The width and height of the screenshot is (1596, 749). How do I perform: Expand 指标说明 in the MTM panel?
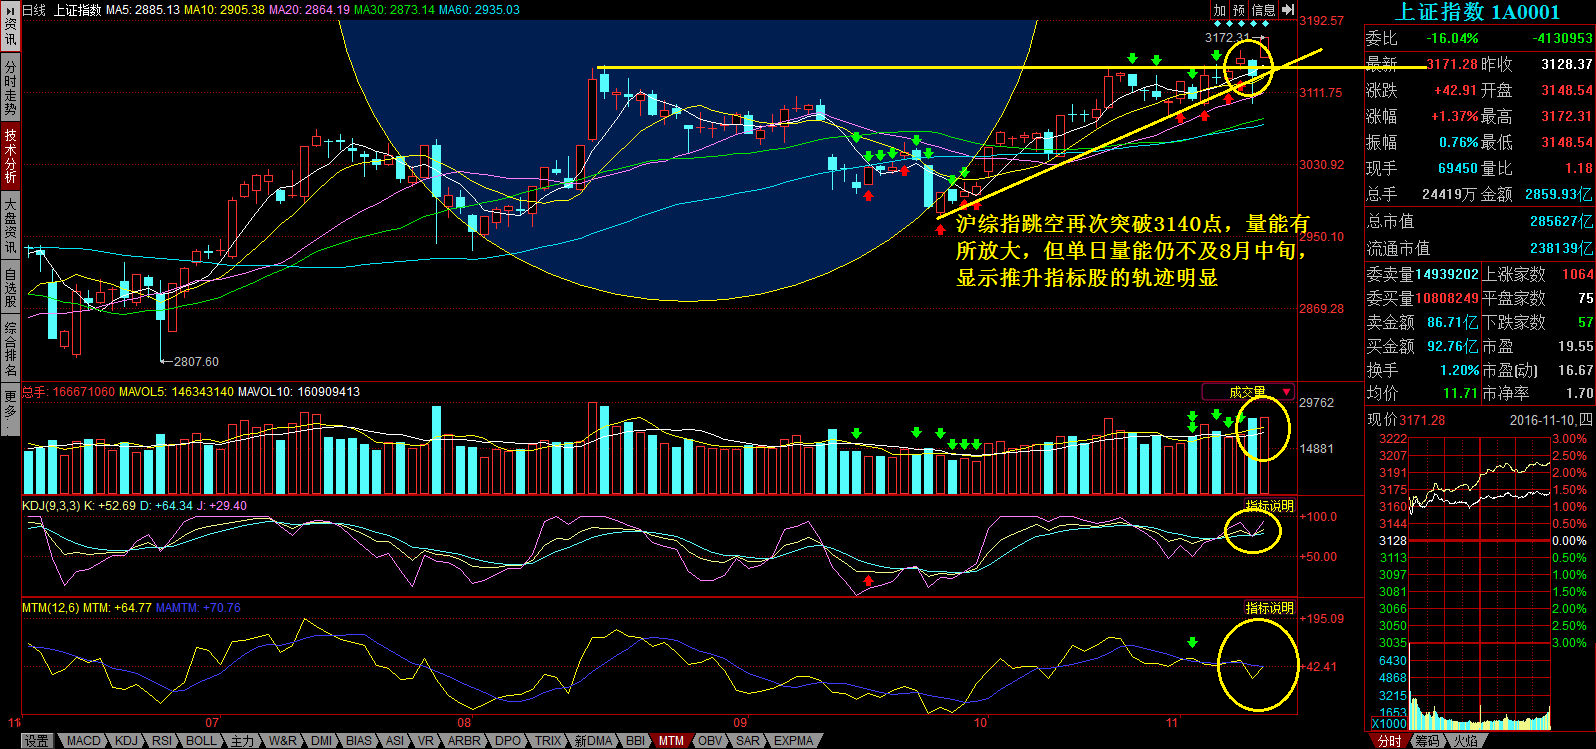[x=1269, y=608]
